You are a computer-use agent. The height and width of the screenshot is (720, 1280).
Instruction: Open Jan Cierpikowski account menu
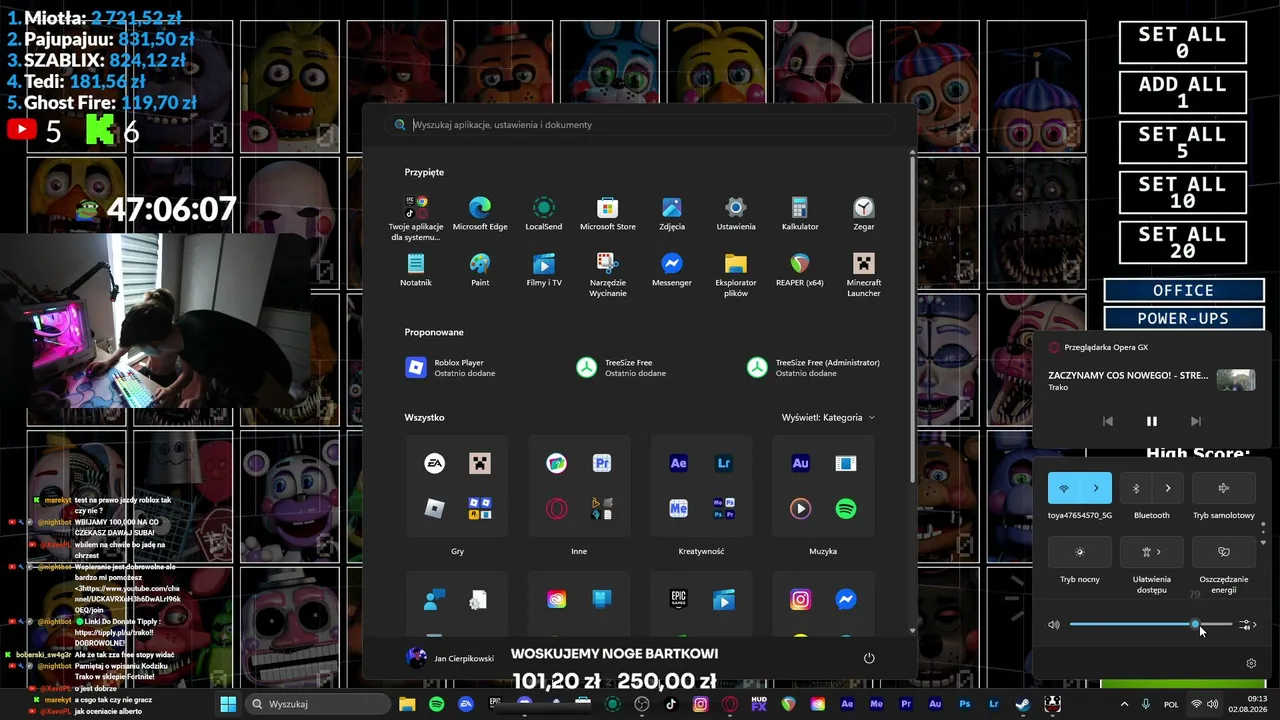pos(451,658)
